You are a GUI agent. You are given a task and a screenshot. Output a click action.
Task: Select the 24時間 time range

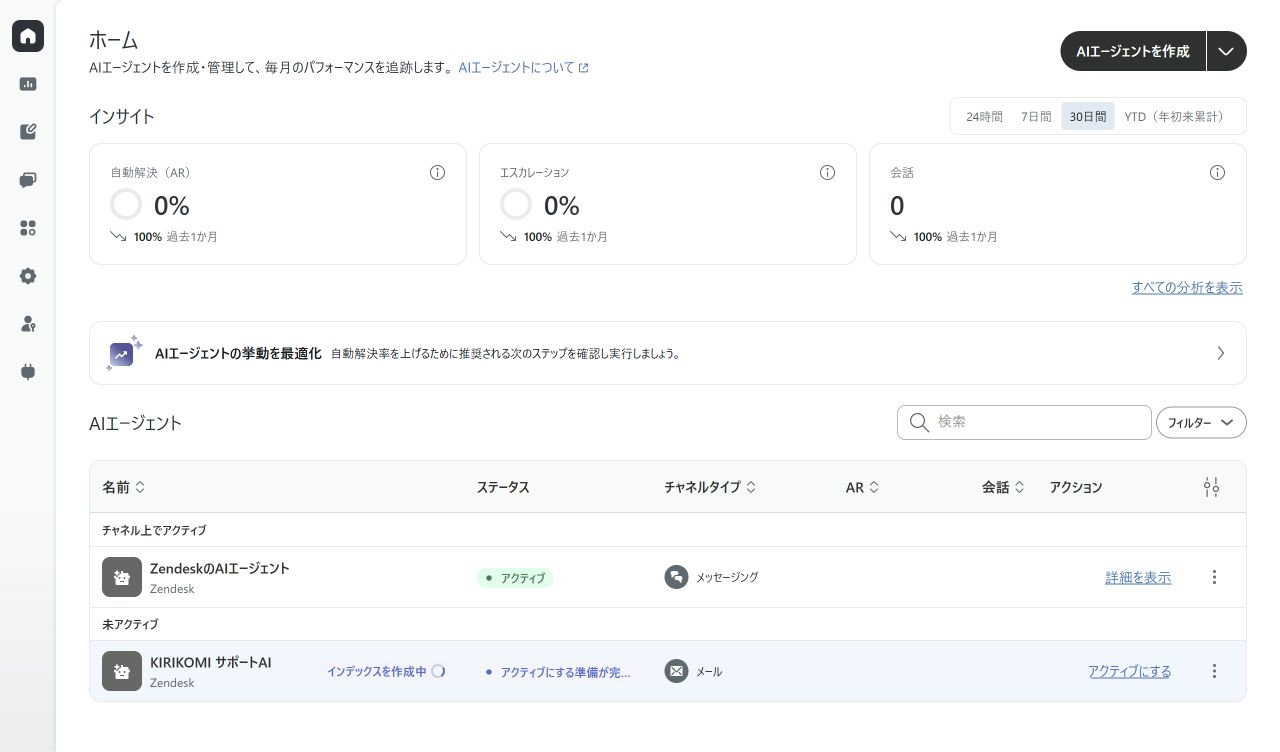[984, 116]
